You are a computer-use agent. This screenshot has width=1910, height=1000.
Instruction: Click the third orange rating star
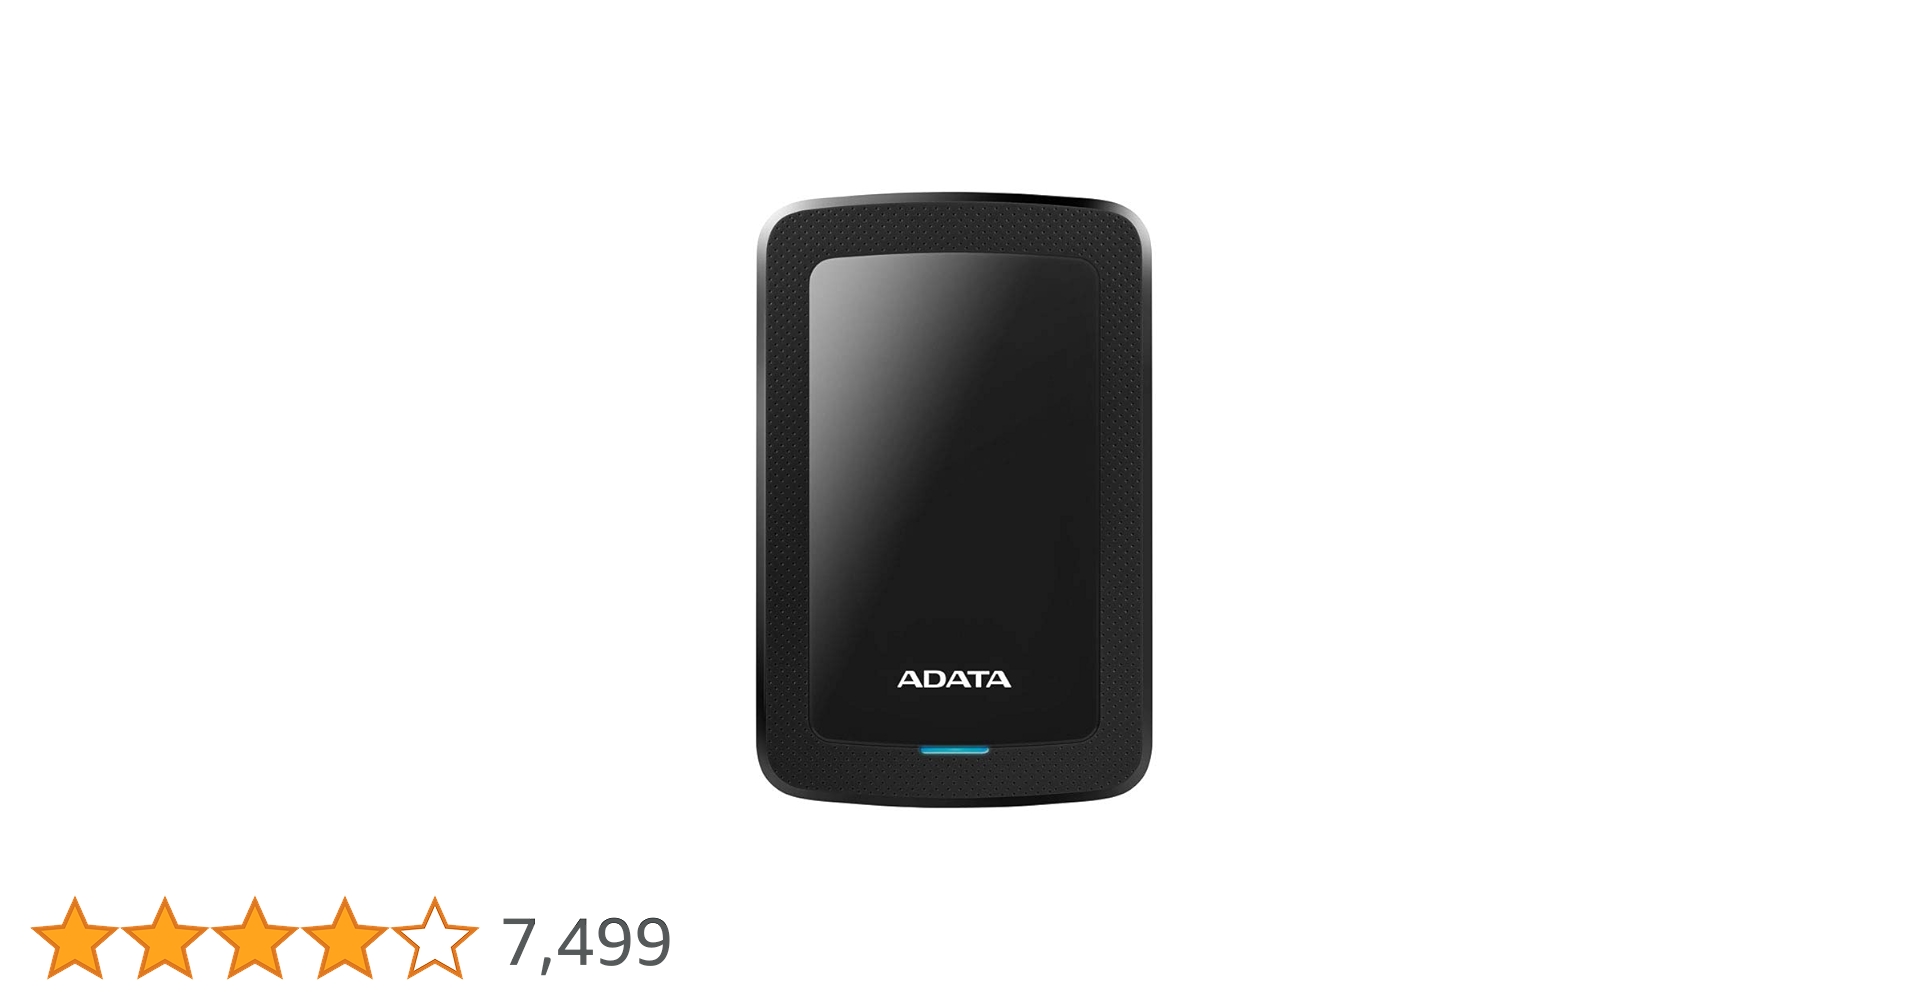[255, 938]
